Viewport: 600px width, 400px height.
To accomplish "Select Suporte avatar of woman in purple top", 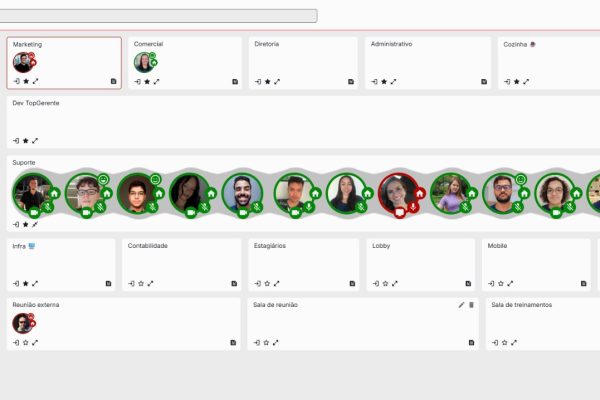I will click(x=450, y=193).
